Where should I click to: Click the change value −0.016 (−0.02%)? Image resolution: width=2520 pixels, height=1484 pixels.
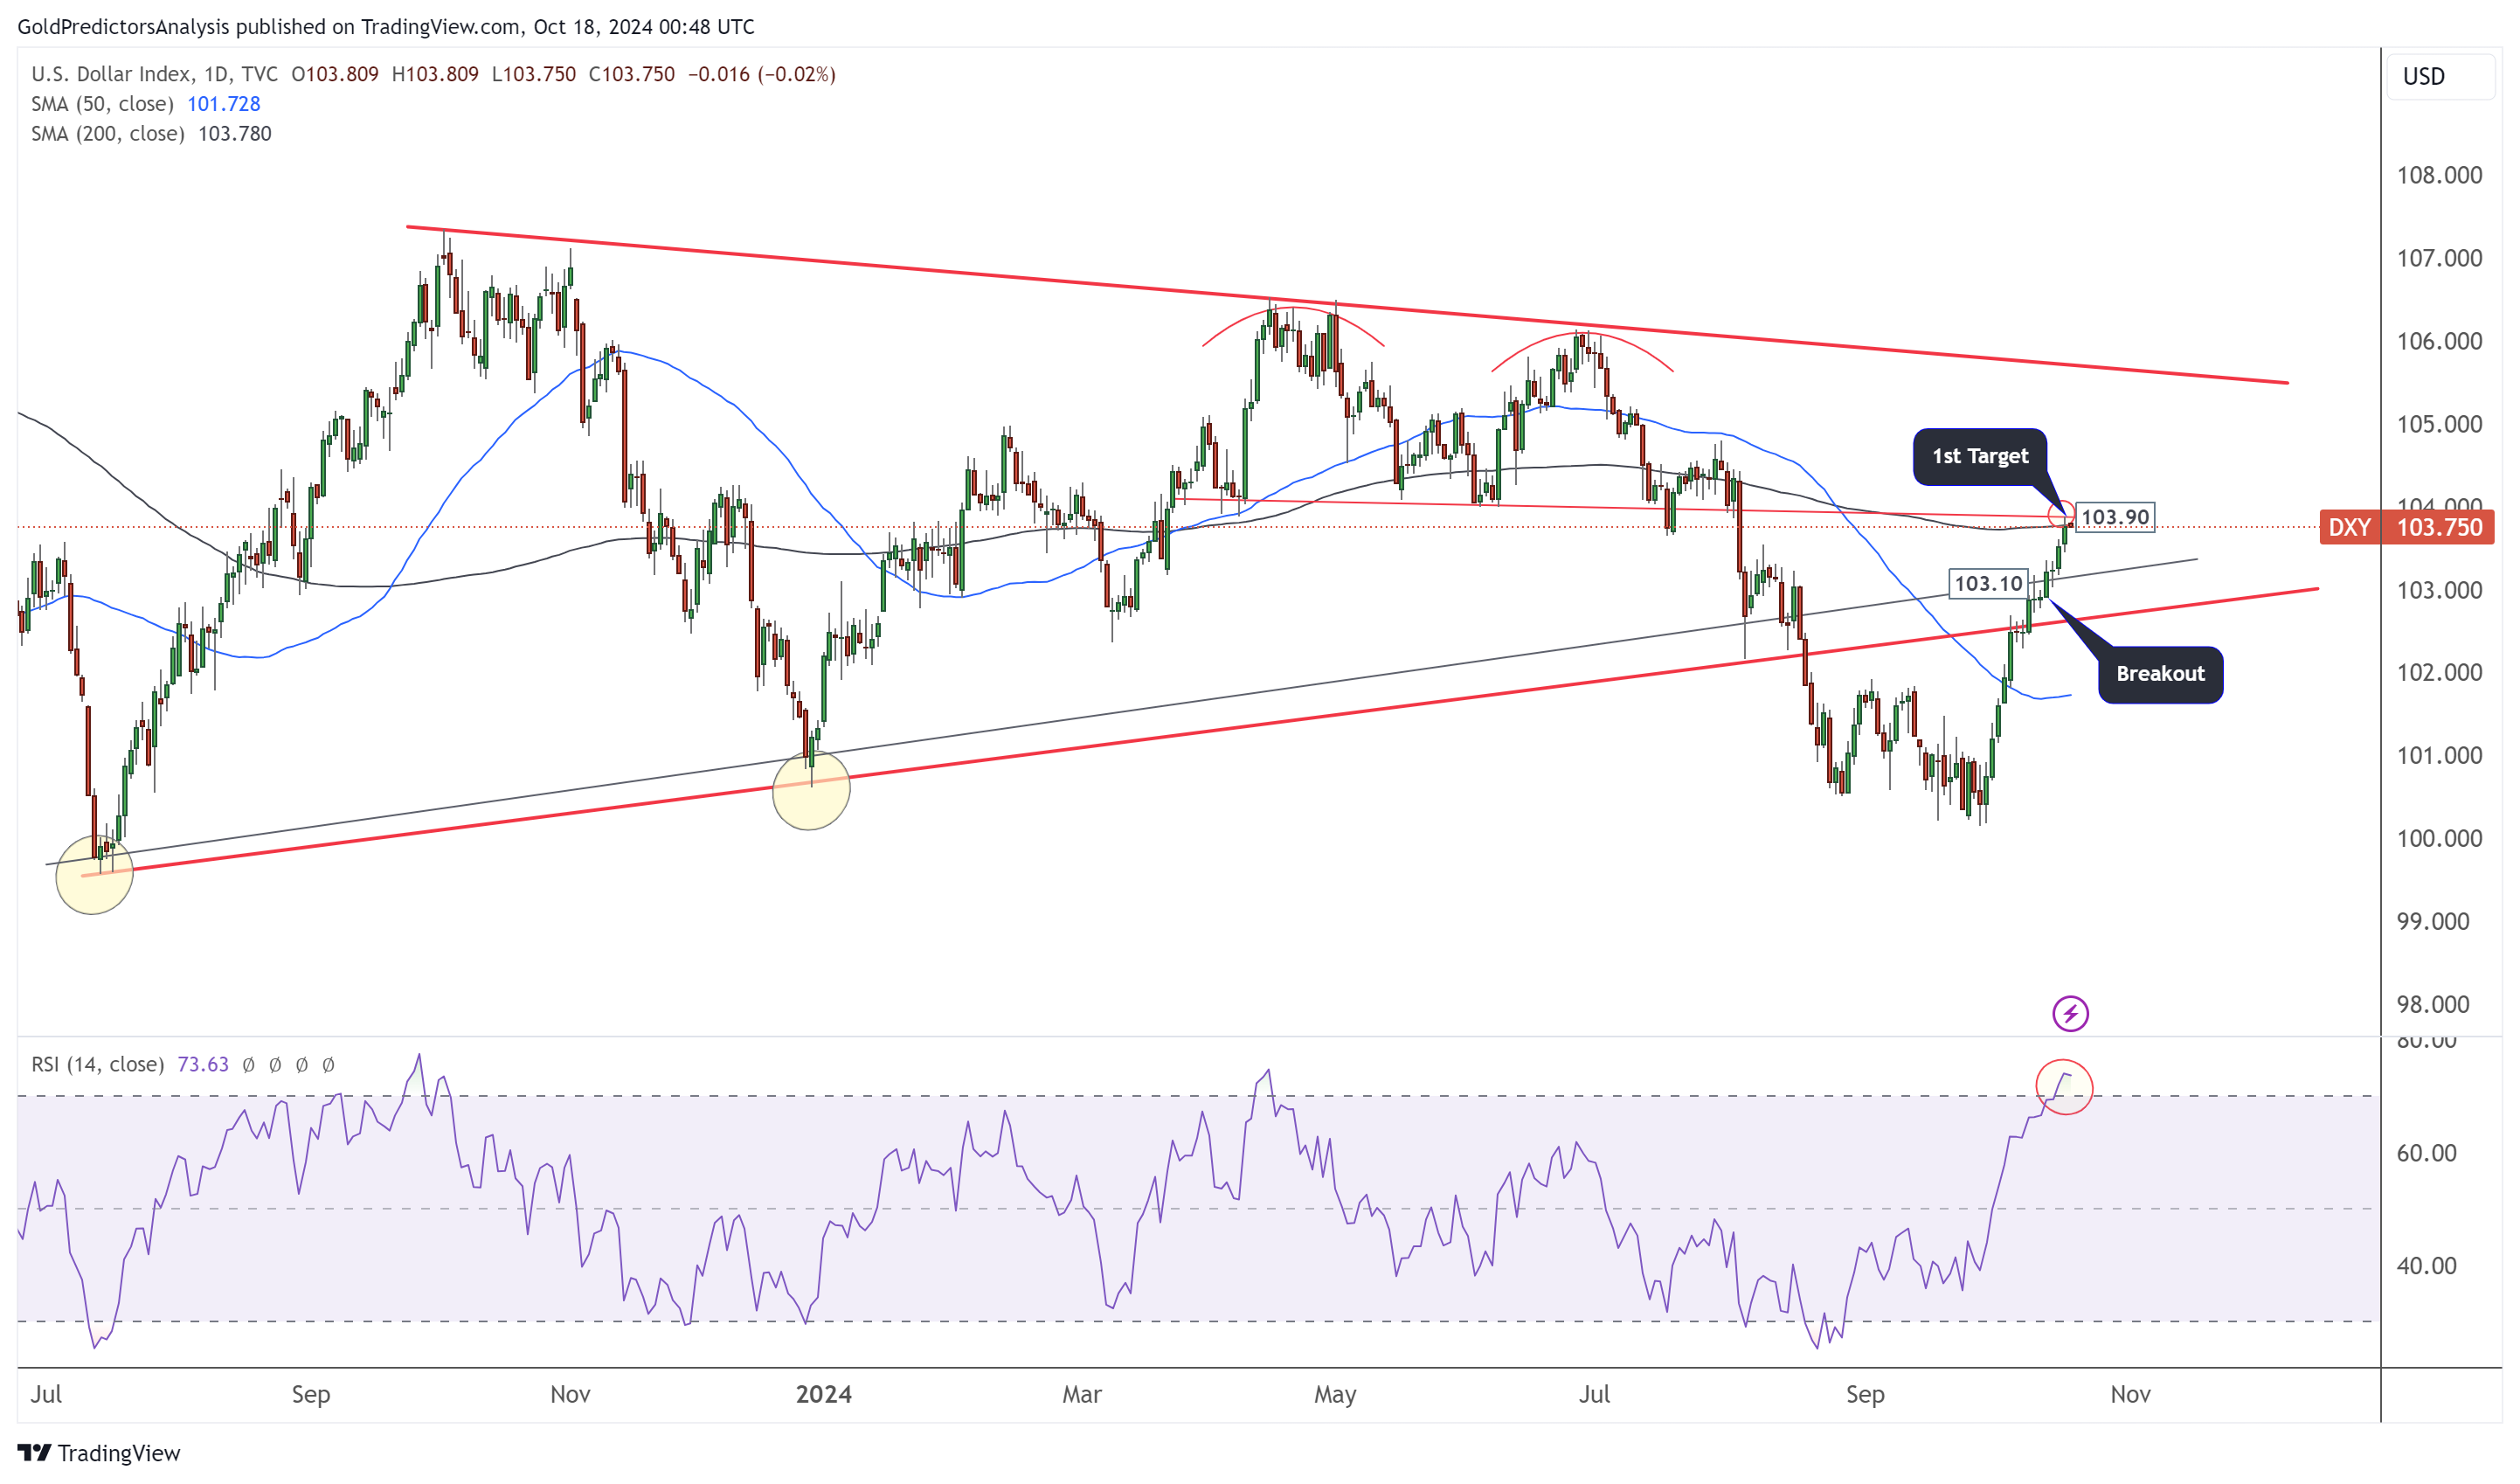[761, 74]
